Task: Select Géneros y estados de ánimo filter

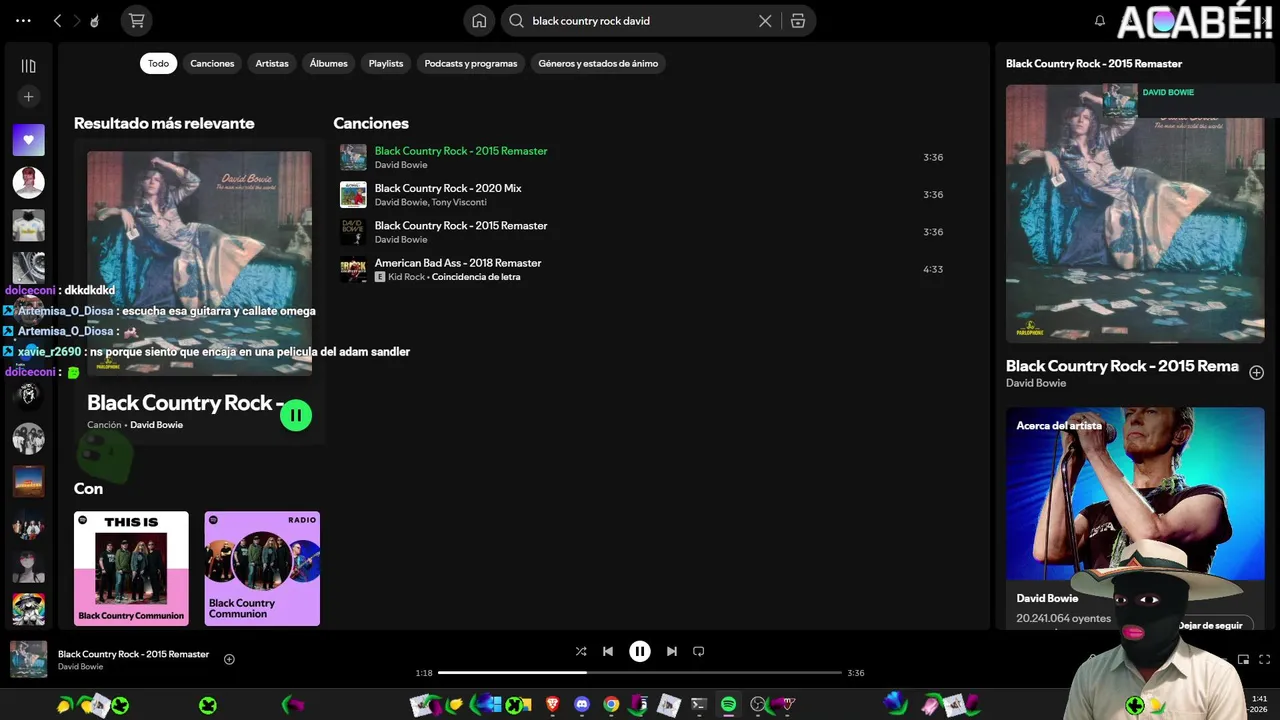Action: 598,63
